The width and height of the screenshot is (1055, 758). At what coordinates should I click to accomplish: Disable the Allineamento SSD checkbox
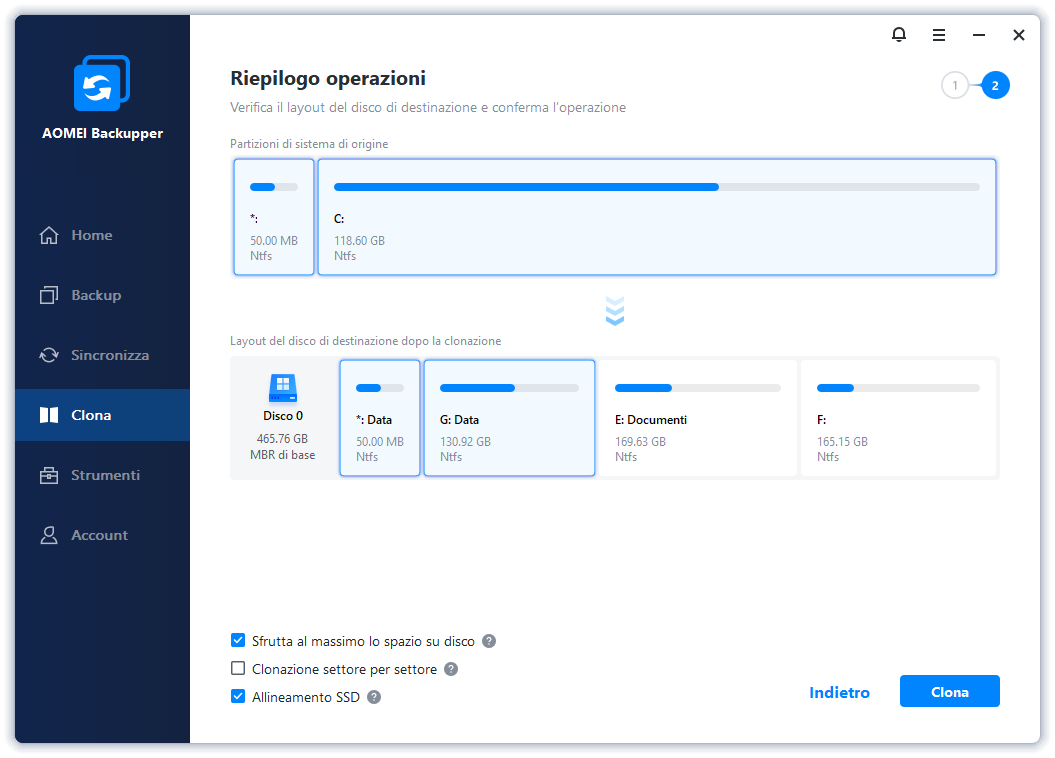238,697
